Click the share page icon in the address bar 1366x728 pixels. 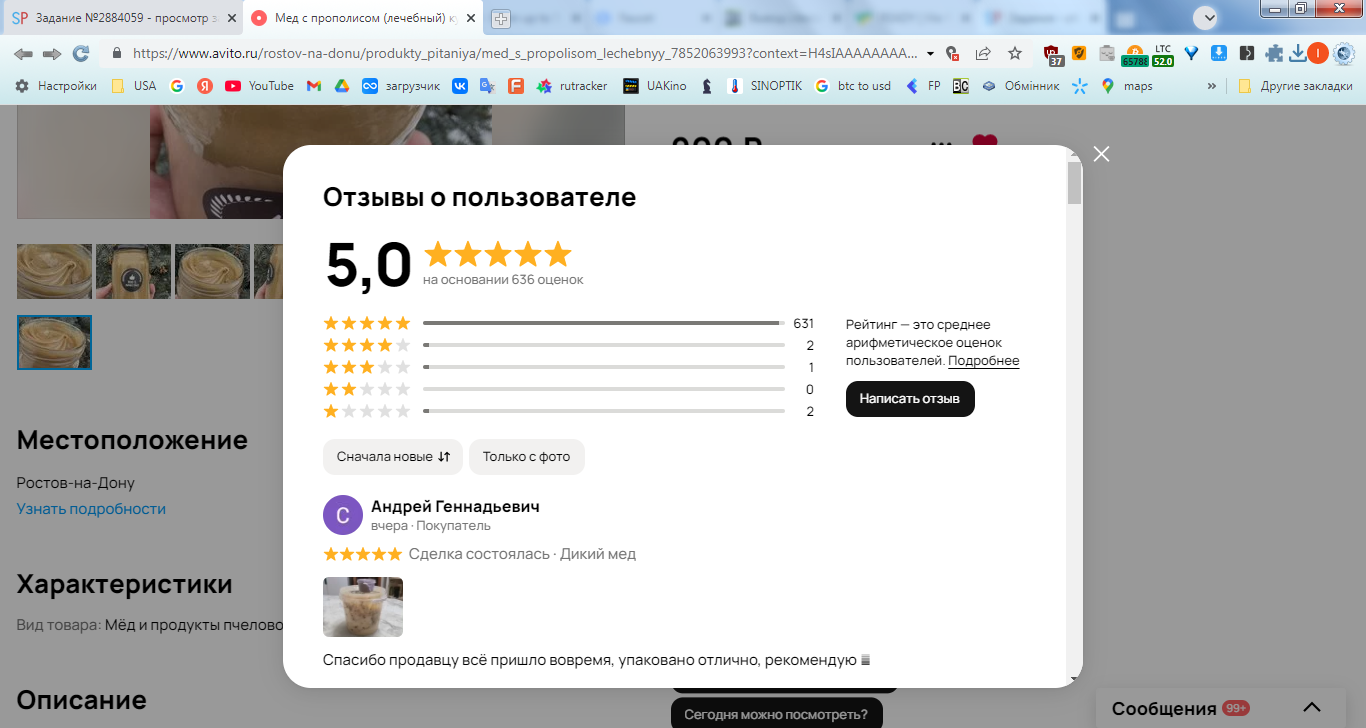(983, 53)
